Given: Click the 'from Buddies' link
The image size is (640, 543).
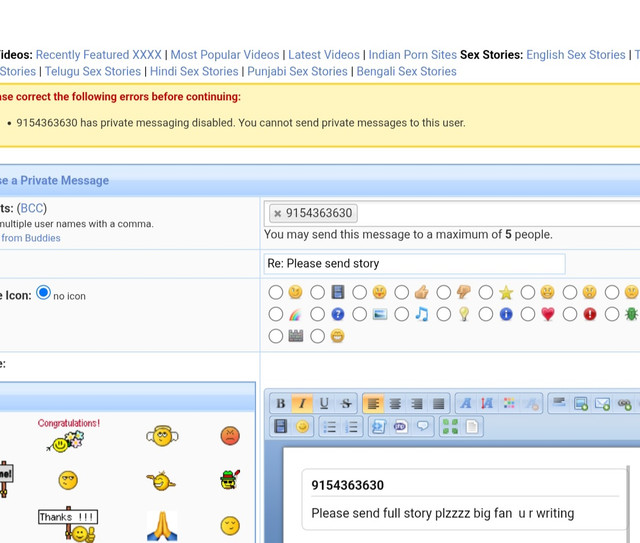Looking at the screenshot, I should [31, 238].
